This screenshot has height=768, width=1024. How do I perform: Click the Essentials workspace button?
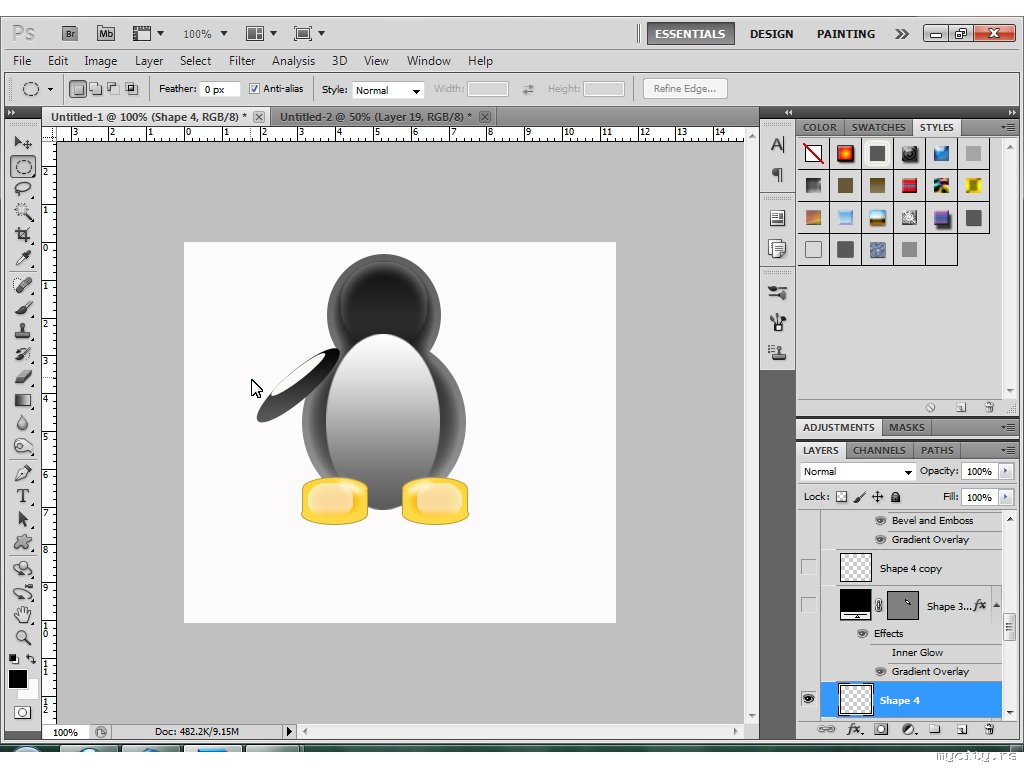click(x=690, y=34)
